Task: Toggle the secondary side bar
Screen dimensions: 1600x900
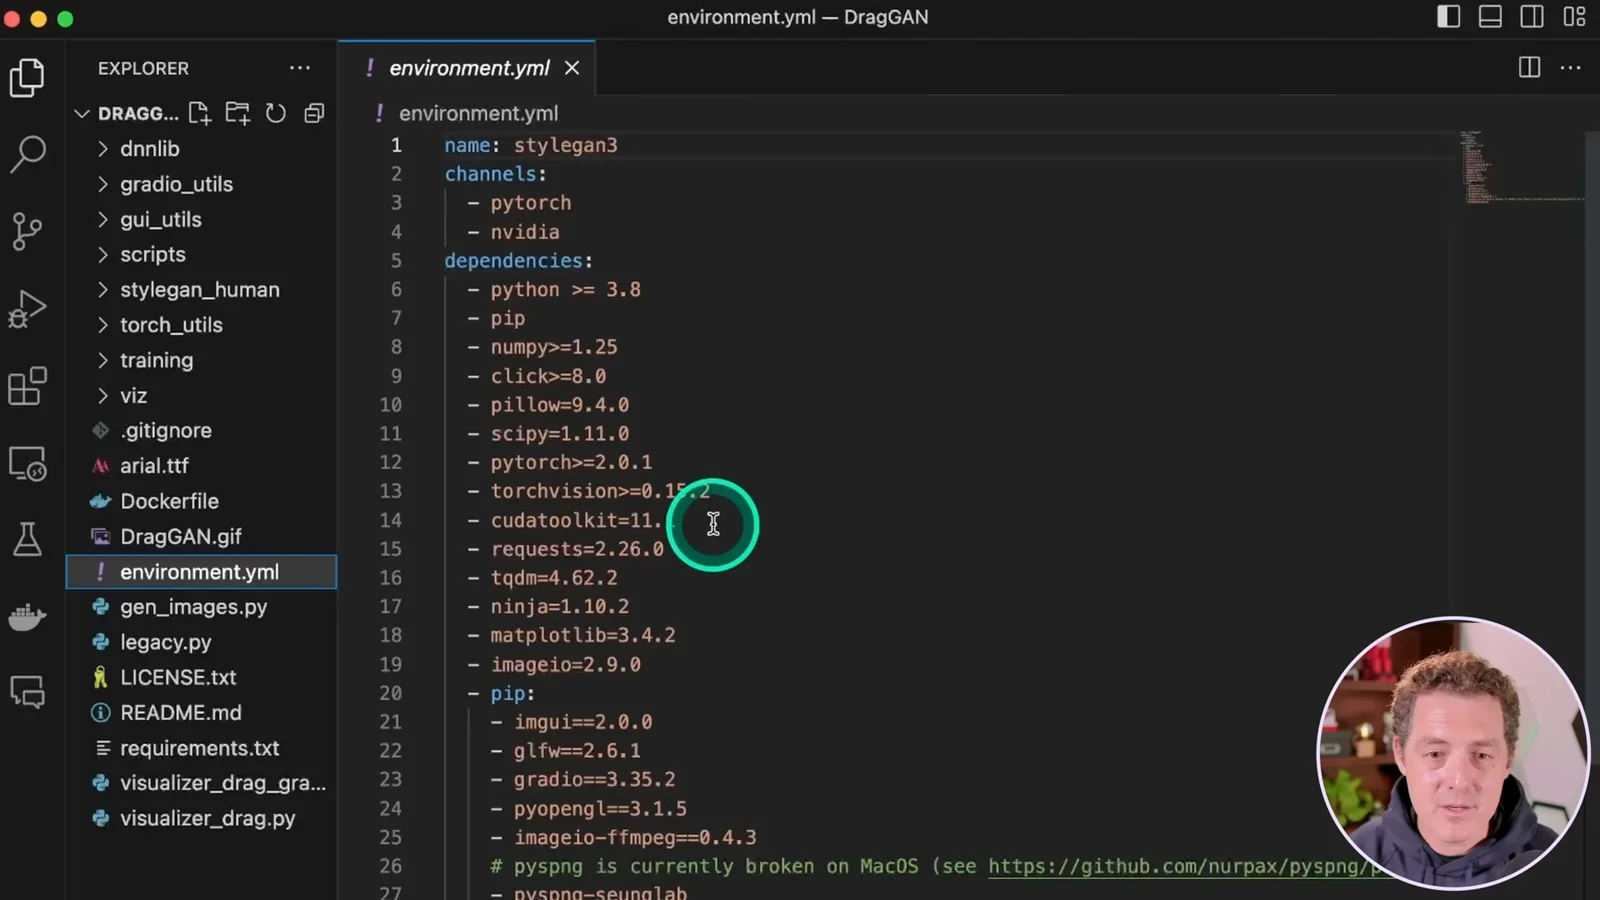Action: click(1532, 17)
